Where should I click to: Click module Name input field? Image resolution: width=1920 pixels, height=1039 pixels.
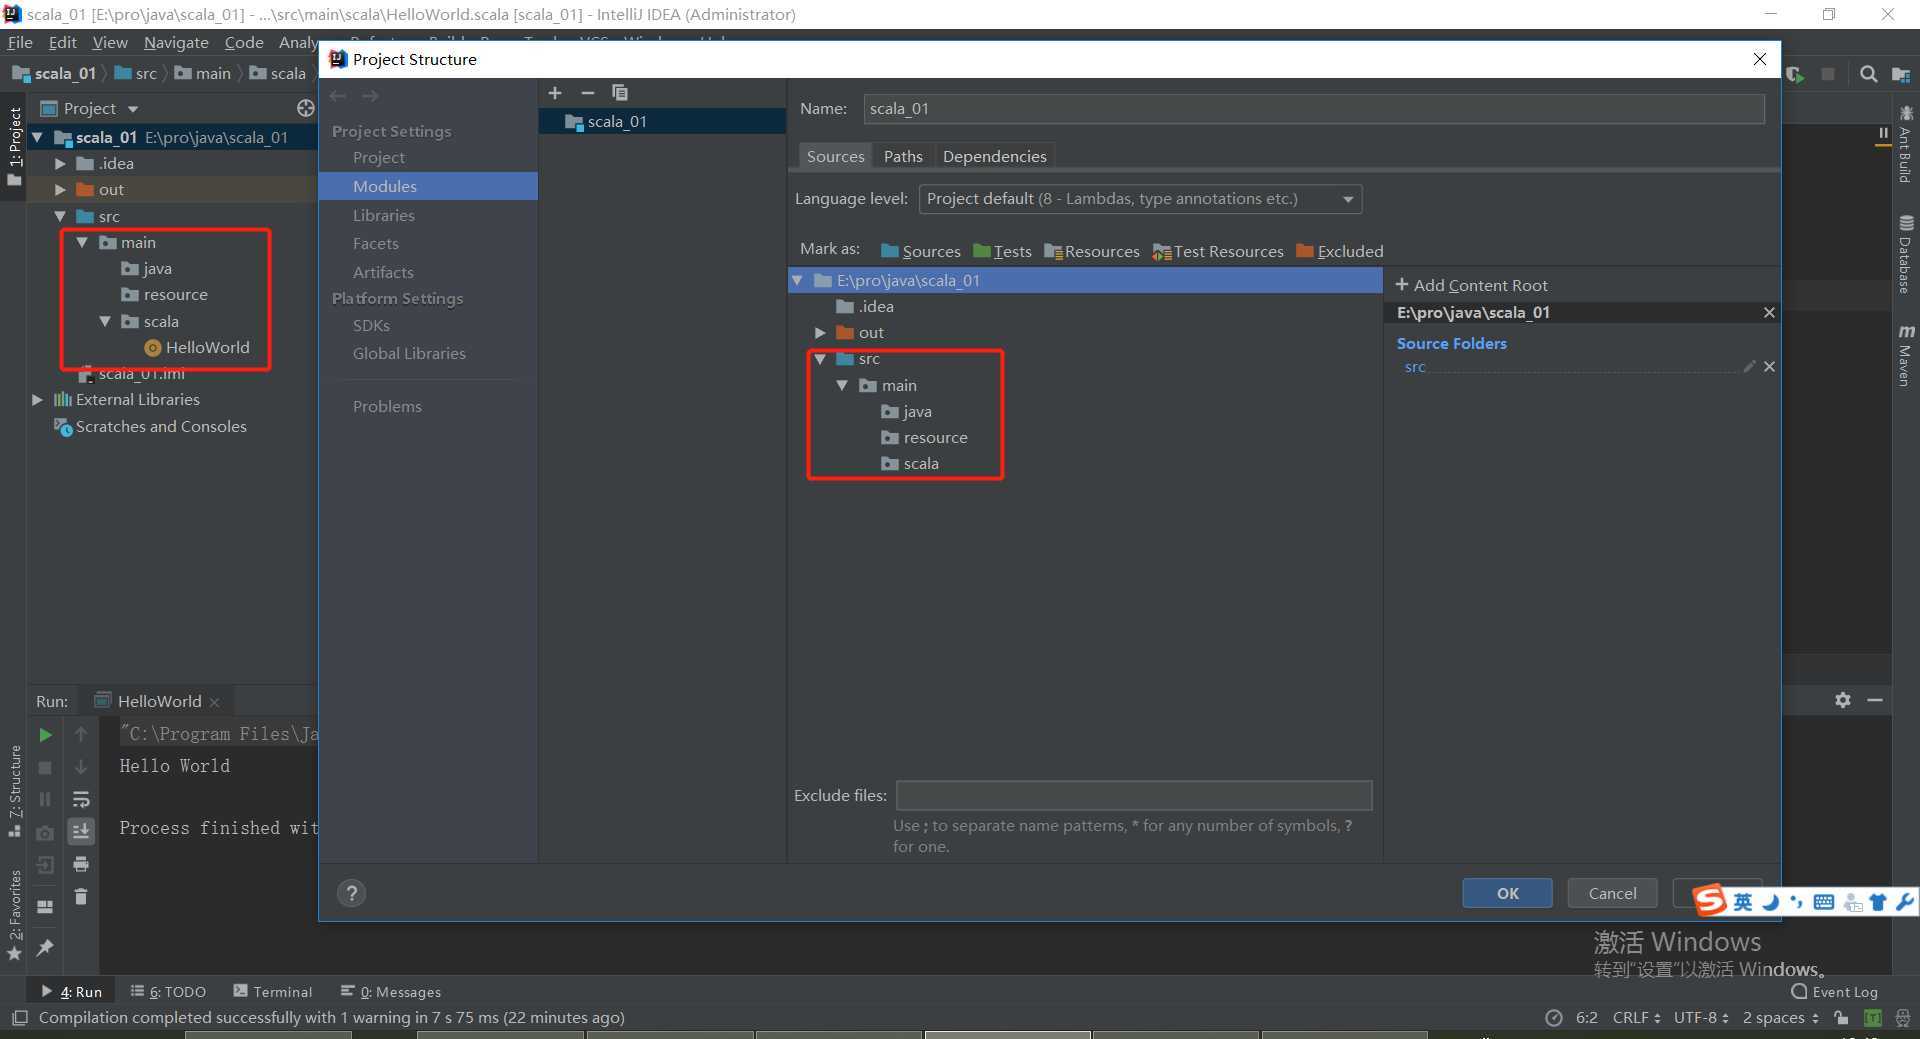pyautogui.click(x=1314, y=109)
